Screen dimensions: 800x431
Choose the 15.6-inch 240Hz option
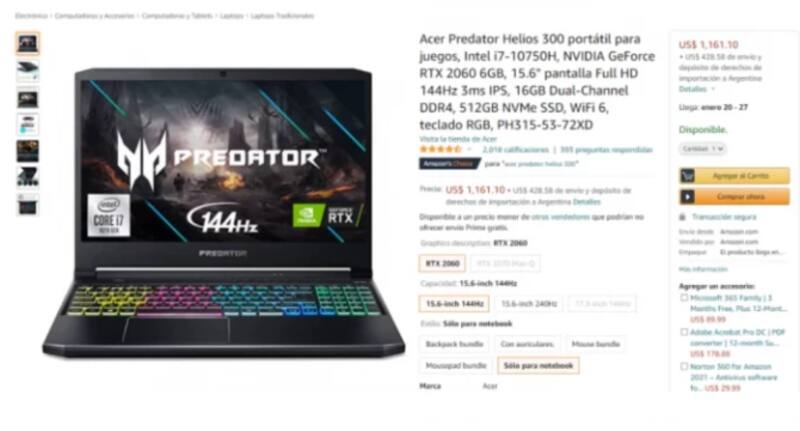(529, 304)
